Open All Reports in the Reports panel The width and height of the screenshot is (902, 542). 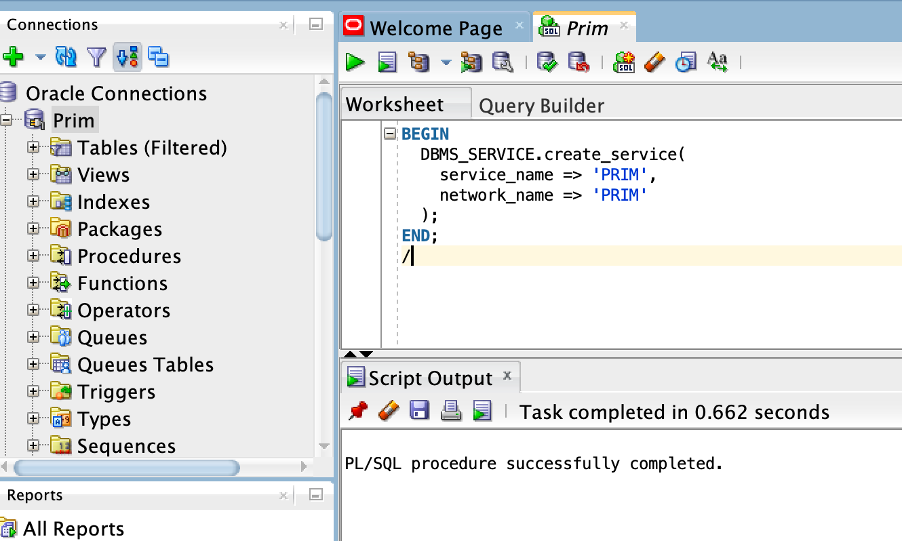coord(73,529)
